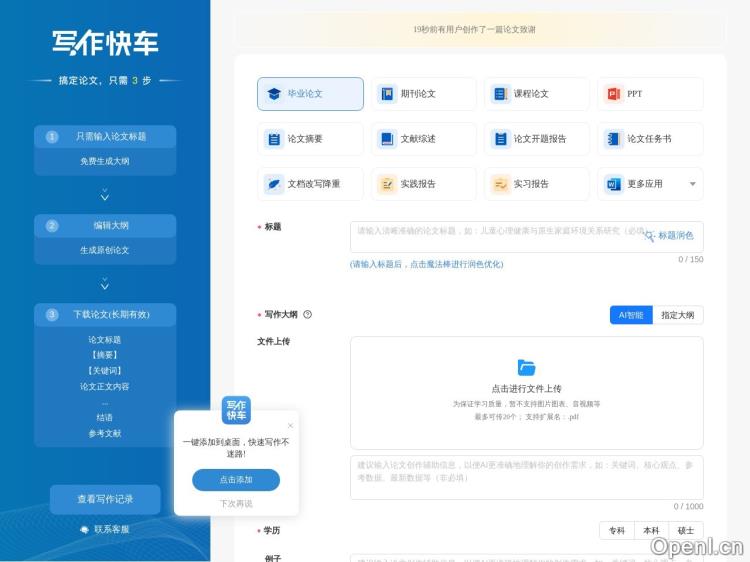Switch outline mode to AI智能
Screen dimensions: 750x562
coord(631,315)
